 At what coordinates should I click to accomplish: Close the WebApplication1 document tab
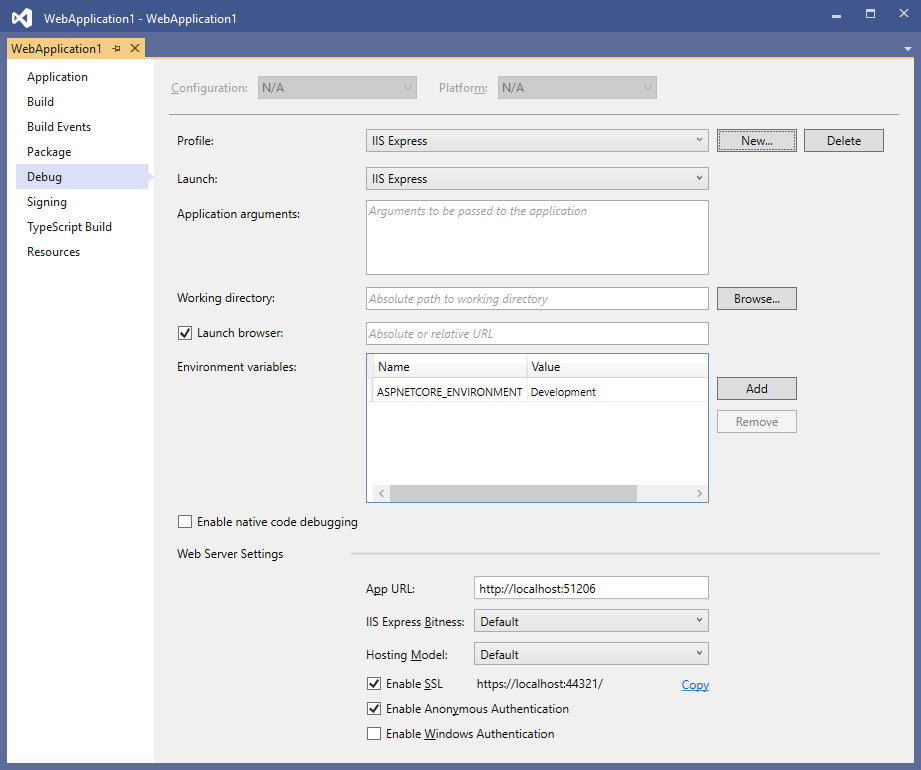point(134,47)
